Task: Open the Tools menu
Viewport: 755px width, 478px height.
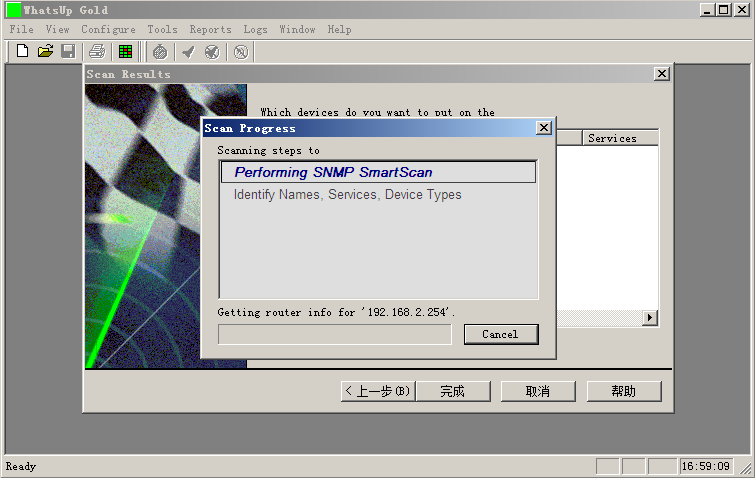Action: pyautogui.click(x=162, y=29)
